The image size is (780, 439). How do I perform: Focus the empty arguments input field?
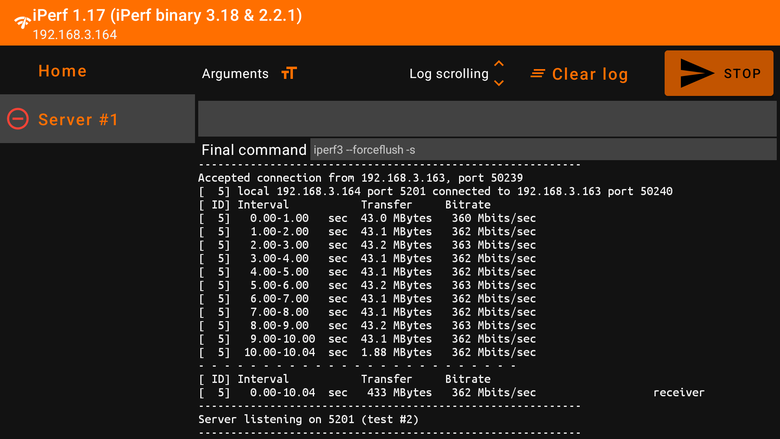tap(487, 118)
